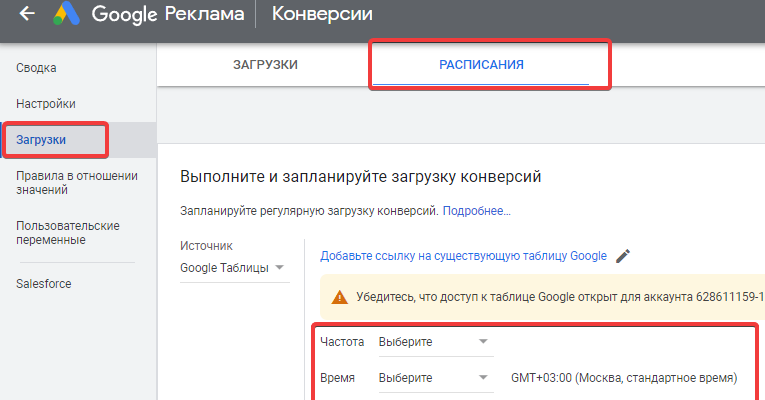Click the Убедитесь, что доступ warning message
The image size is (765, 400).
point(560,297)
